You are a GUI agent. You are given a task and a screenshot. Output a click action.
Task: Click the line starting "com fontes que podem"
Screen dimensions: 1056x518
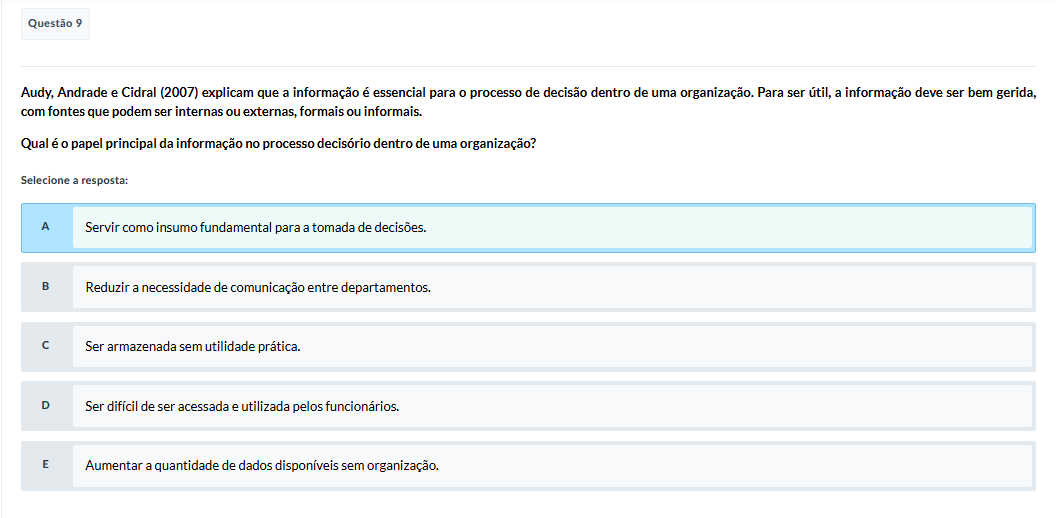[x=221, y=111]
